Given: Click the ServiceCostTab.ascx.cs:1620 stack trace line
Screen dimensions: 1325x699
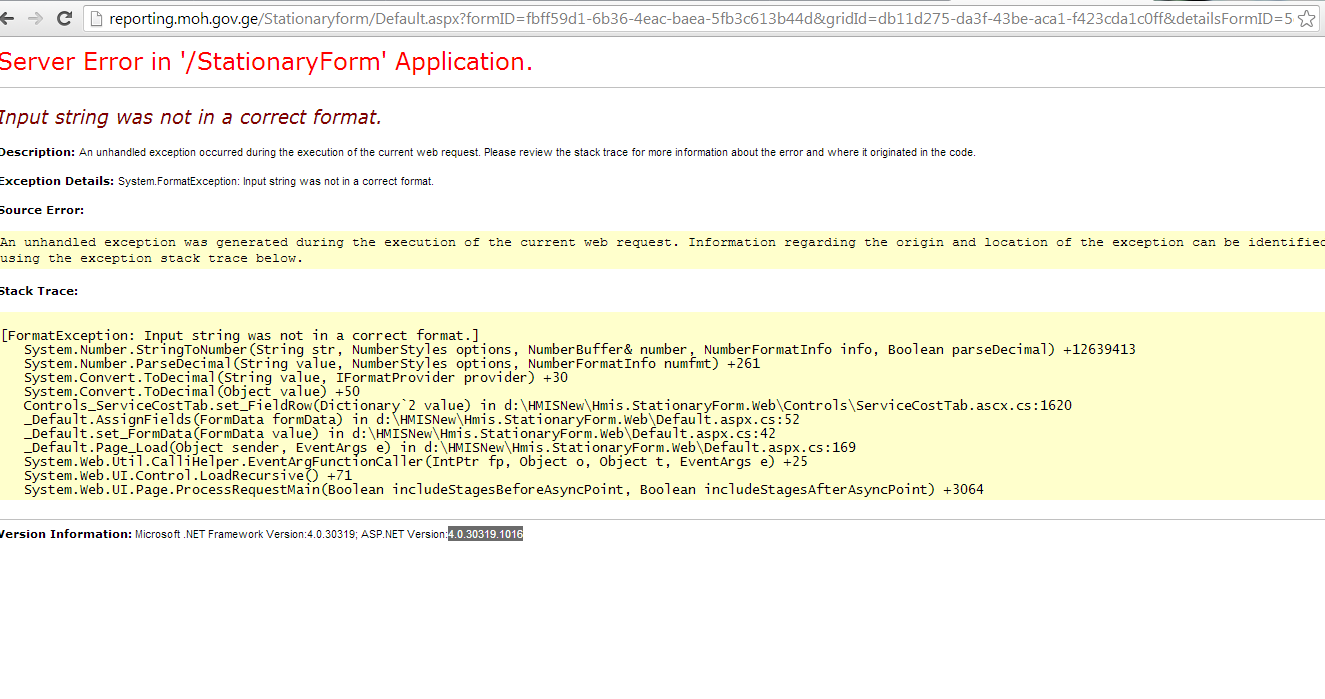Looking at the screenshot, I should coord(547,405).
